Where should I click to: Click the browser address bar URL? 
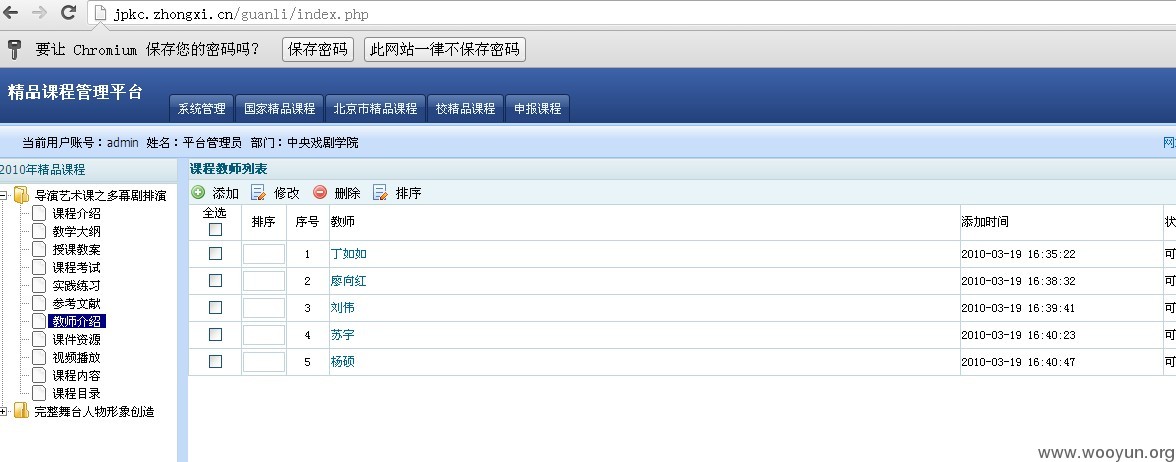[x=241, y=14]
